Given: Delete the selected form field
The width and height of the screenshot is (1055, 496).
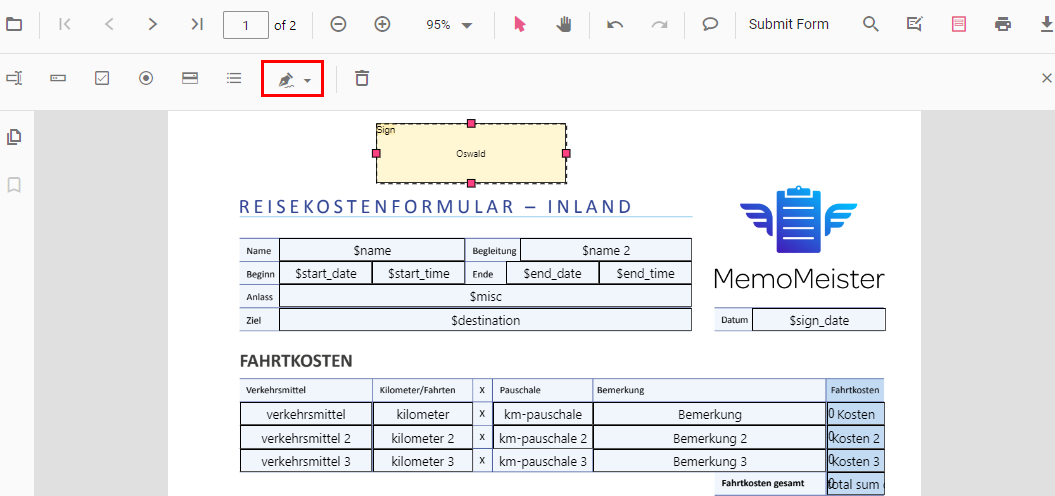Looking at the screenshot, I should tap(362, 78).
